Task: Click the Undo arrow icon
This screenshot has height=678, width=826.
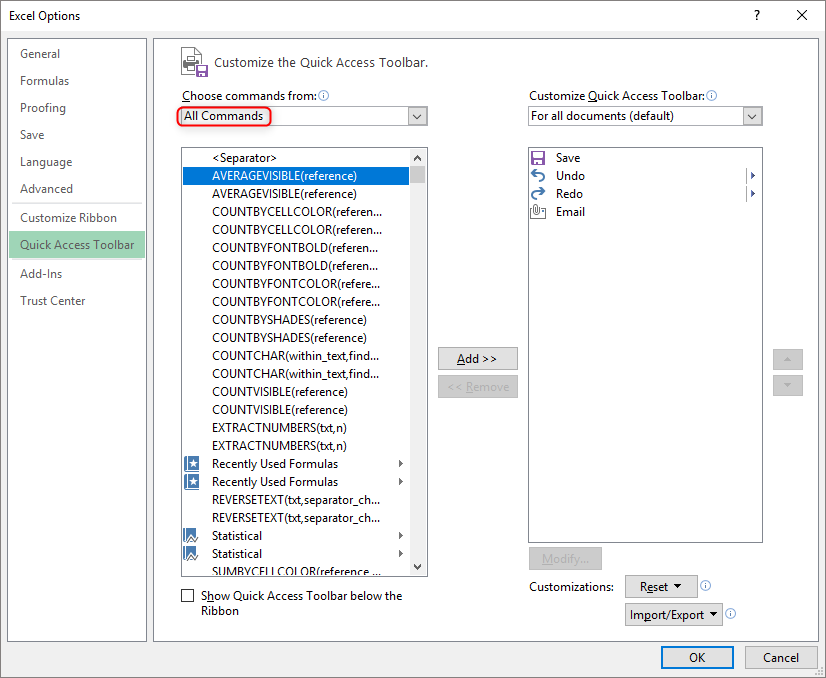Action: (538, 175)
